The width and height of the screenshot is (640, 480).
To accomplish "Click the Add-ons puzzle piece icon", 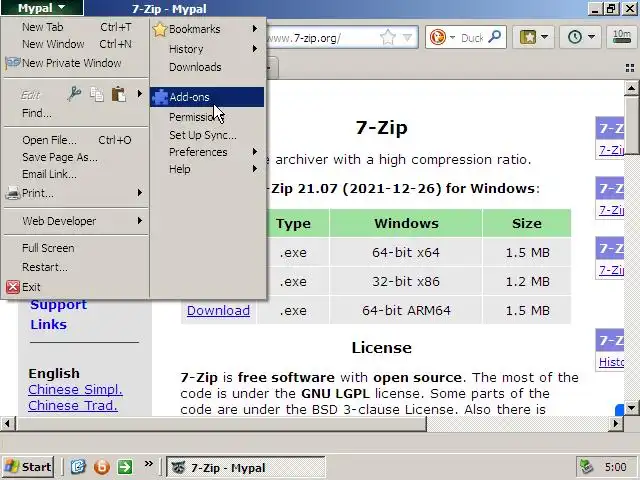I will (x=160, y=97).
